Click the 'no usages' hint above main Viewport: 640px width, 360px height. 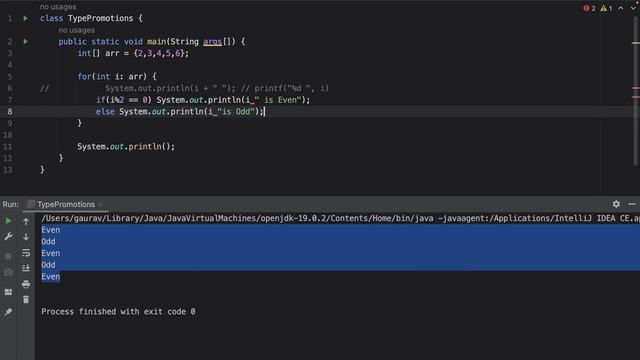coord(76,30)
